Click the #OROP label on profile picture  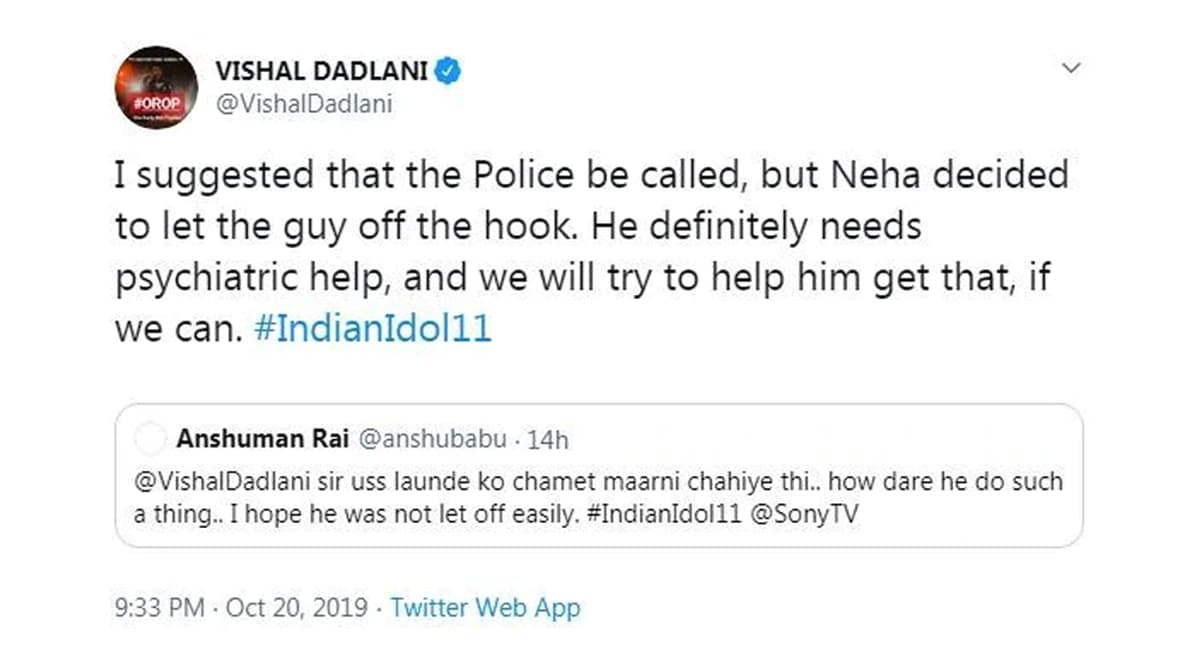155,103
